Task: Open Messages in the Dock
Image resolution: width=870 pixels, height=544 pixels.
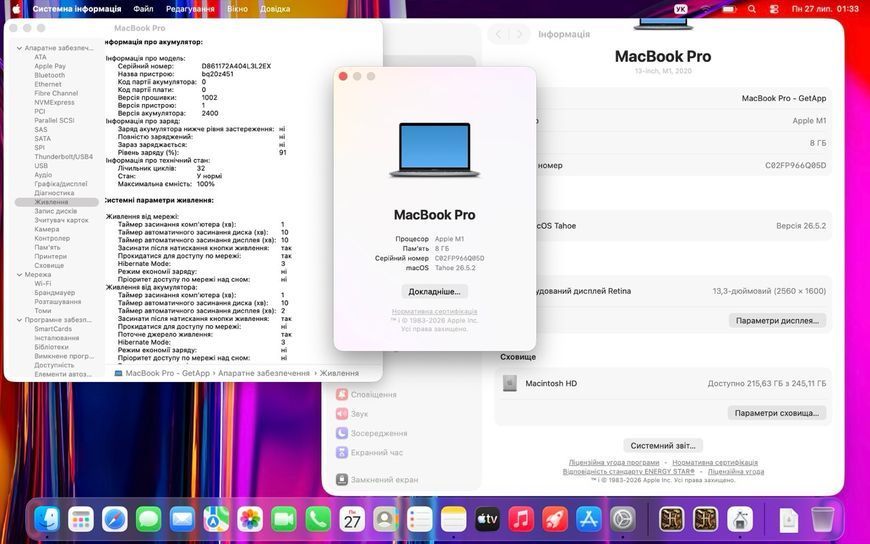Action: pos(149,520)
